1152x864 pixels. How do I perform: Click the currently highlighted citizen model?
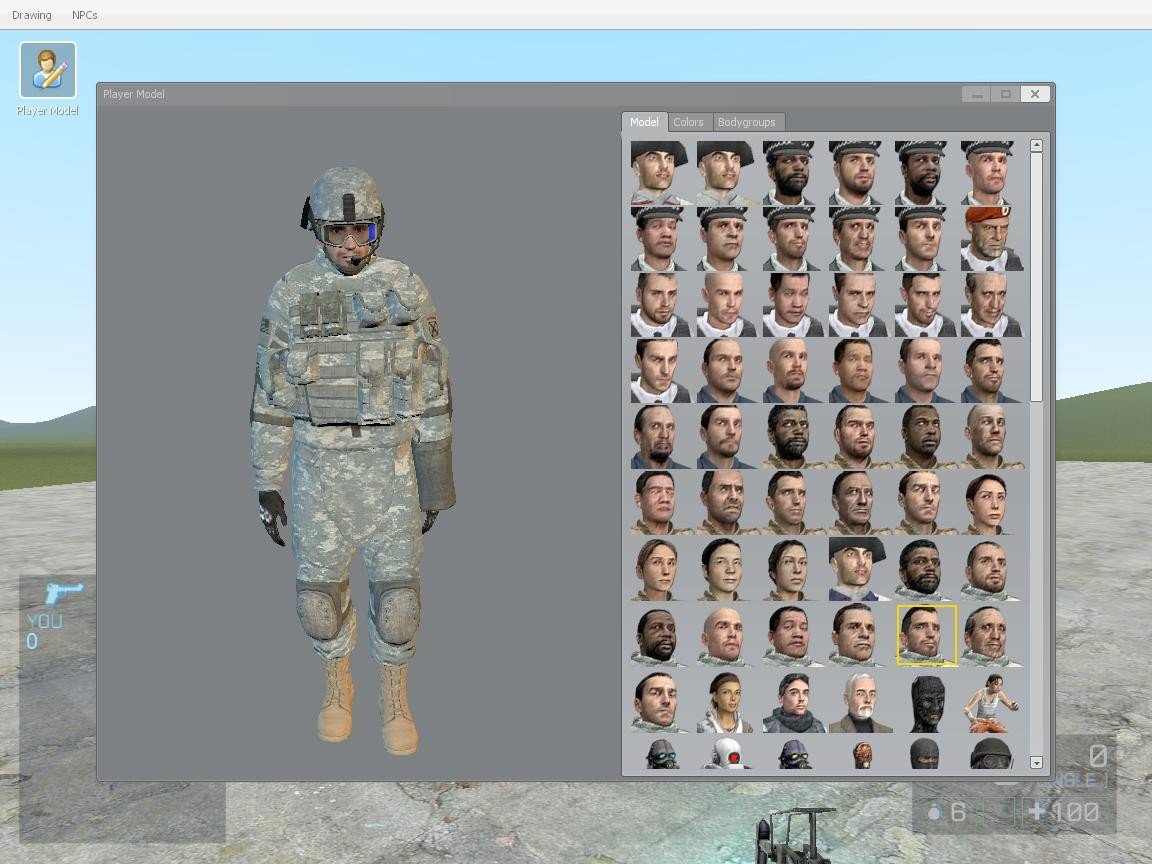coord(925,634)
